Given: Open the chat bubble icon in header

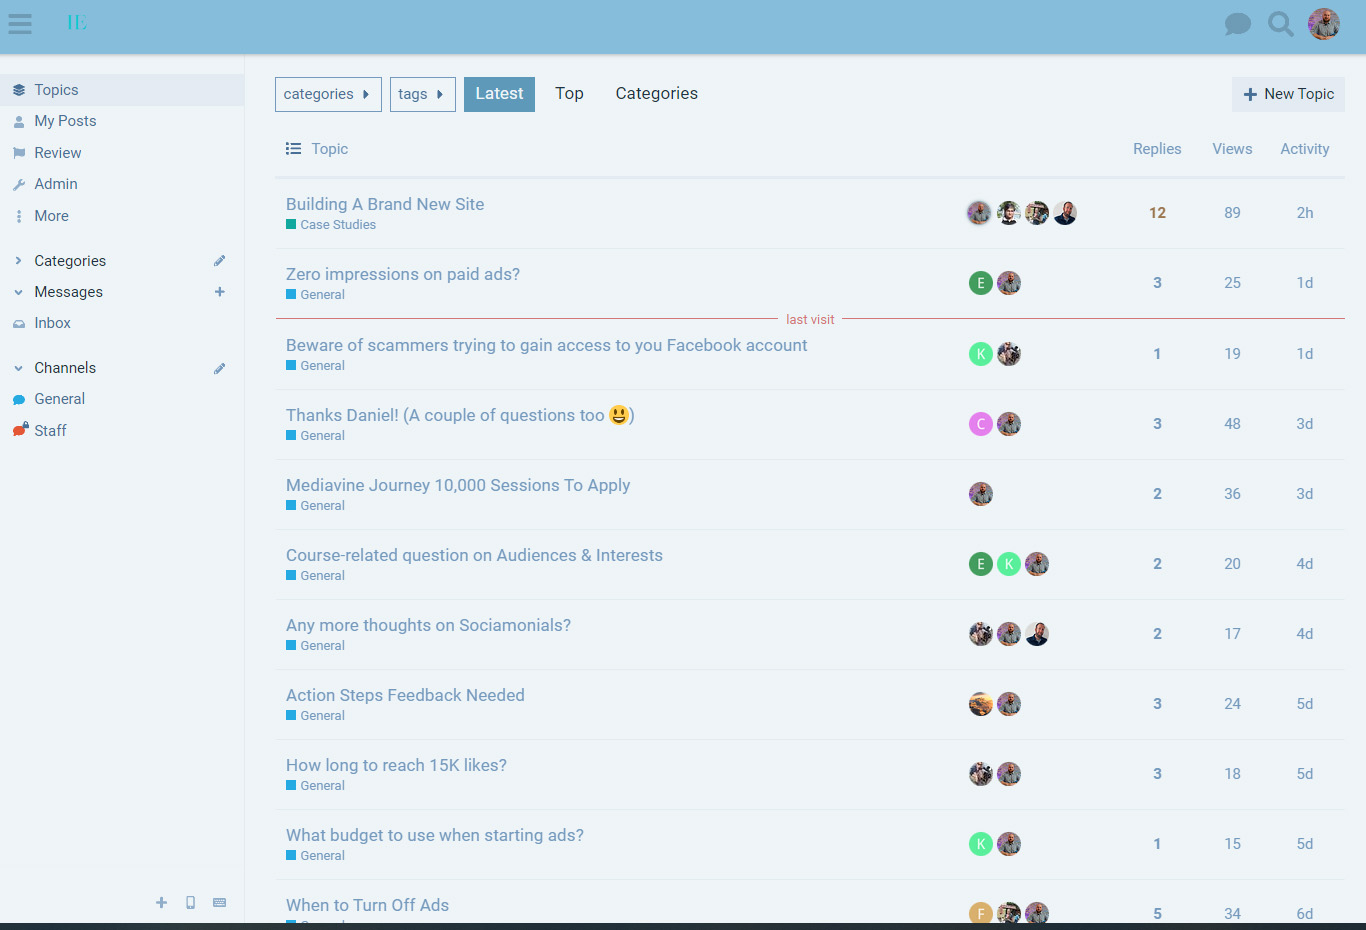Looking at the screenshot, I should pos(1237,24).
